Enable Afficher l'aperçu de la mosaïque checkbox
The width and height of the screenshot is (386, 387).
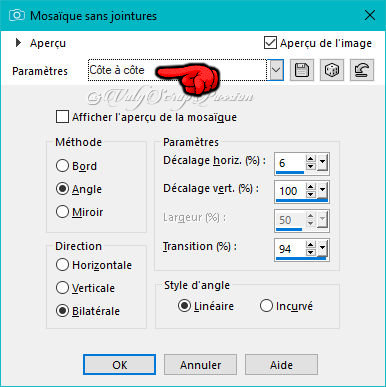point(62,117)
